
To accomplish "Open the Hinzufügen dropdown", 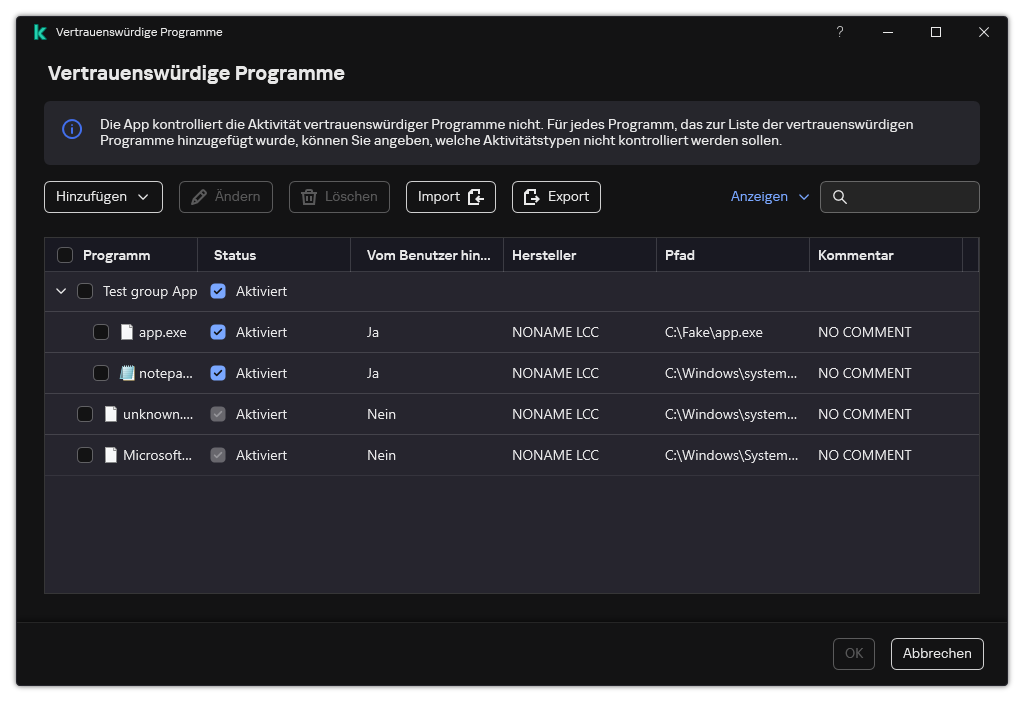I will click(103, 197).
